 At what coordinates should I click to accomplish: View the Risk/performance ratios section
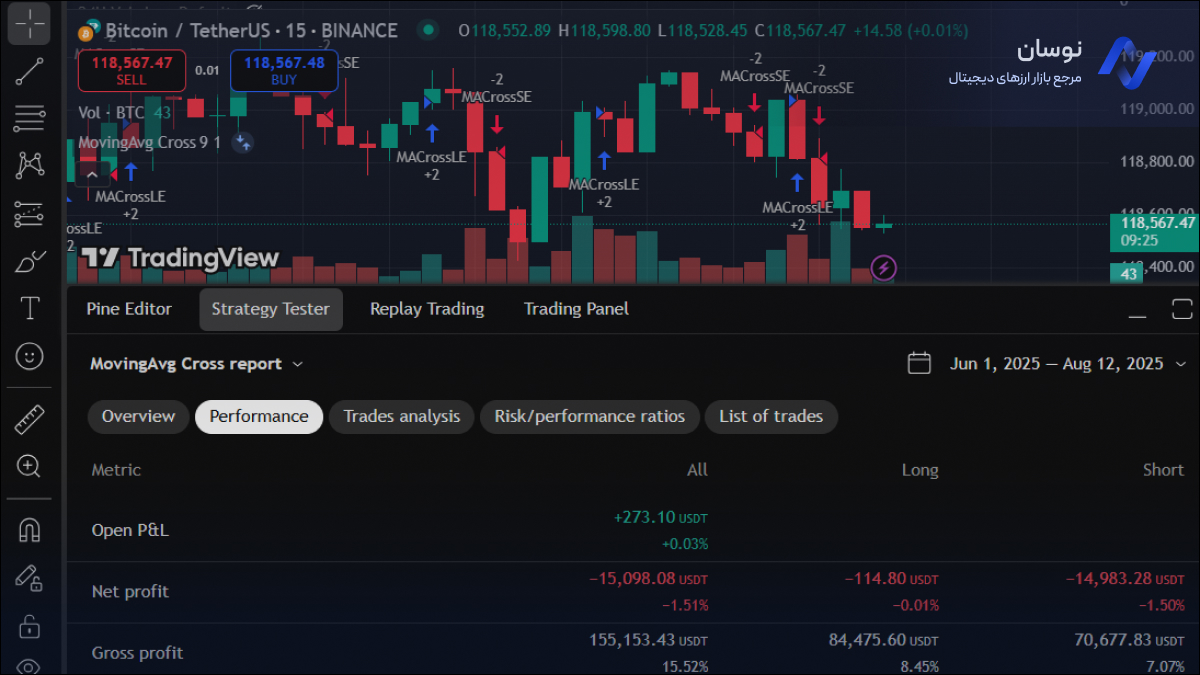point(590,416)
